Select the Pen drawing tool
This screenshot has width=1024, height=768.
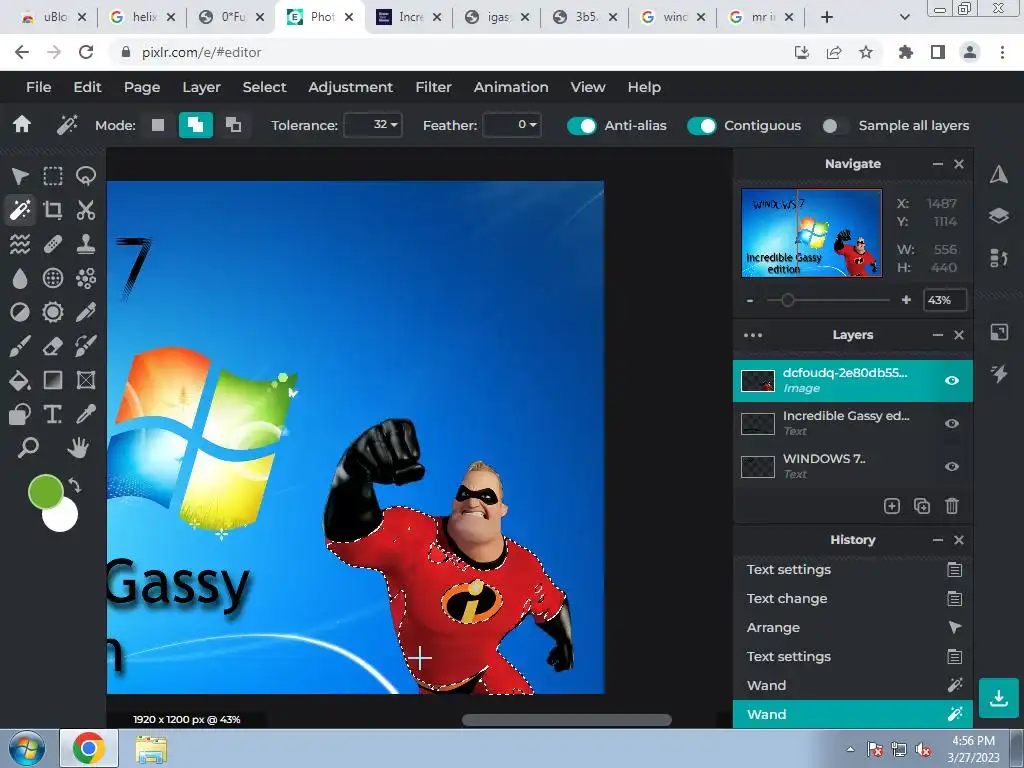[x=86, y=312]
